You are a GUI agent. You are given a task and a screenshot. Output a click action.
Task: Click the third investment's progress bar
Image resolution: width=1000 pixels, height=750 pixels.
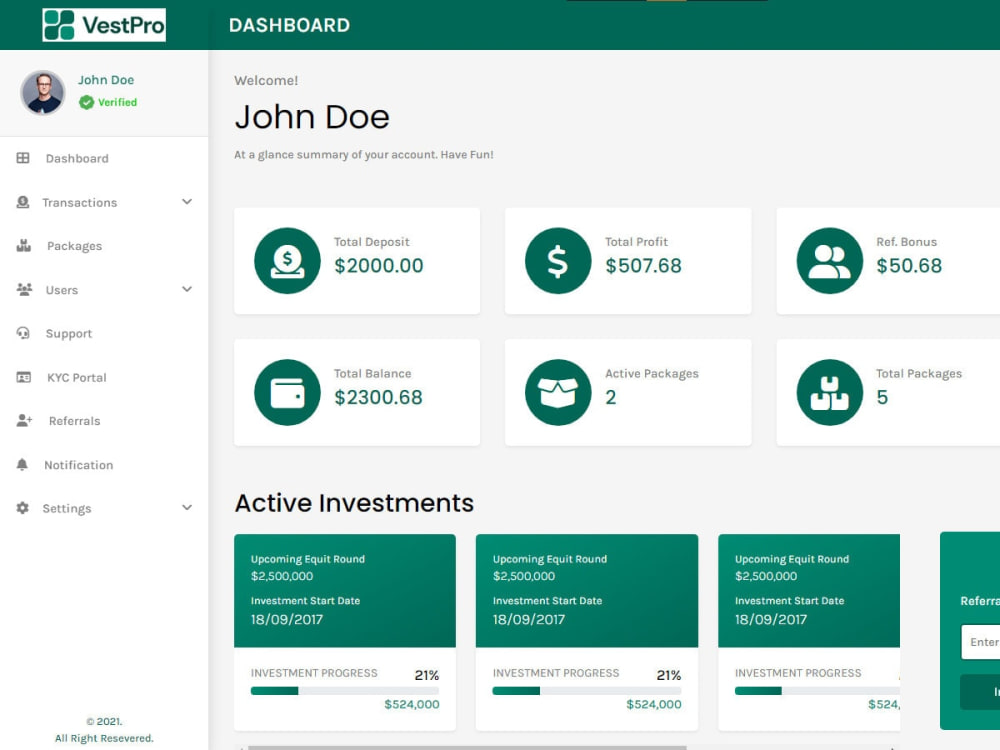[x=817, y=691]
